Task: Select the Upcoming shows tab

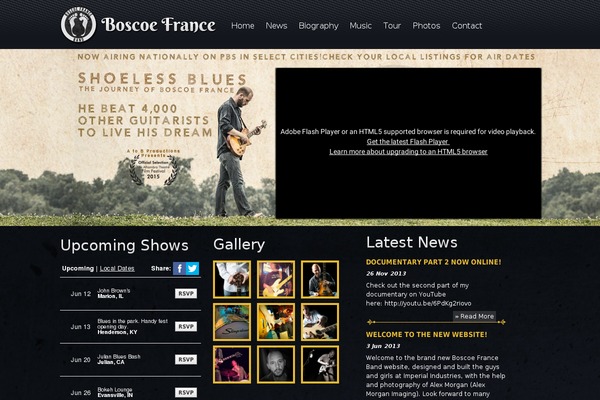Action: coord(78,268)
